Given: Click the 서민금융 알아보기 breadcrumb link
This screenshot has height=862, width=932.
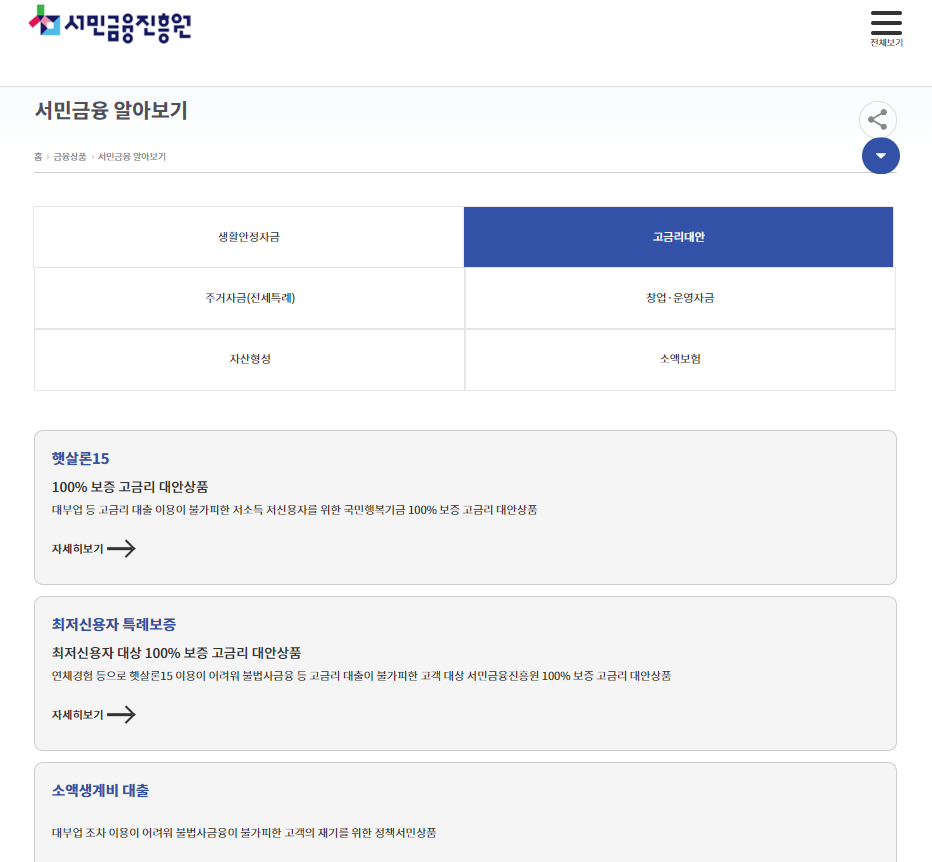Looking at the screenshot, I should coord(130,156).
